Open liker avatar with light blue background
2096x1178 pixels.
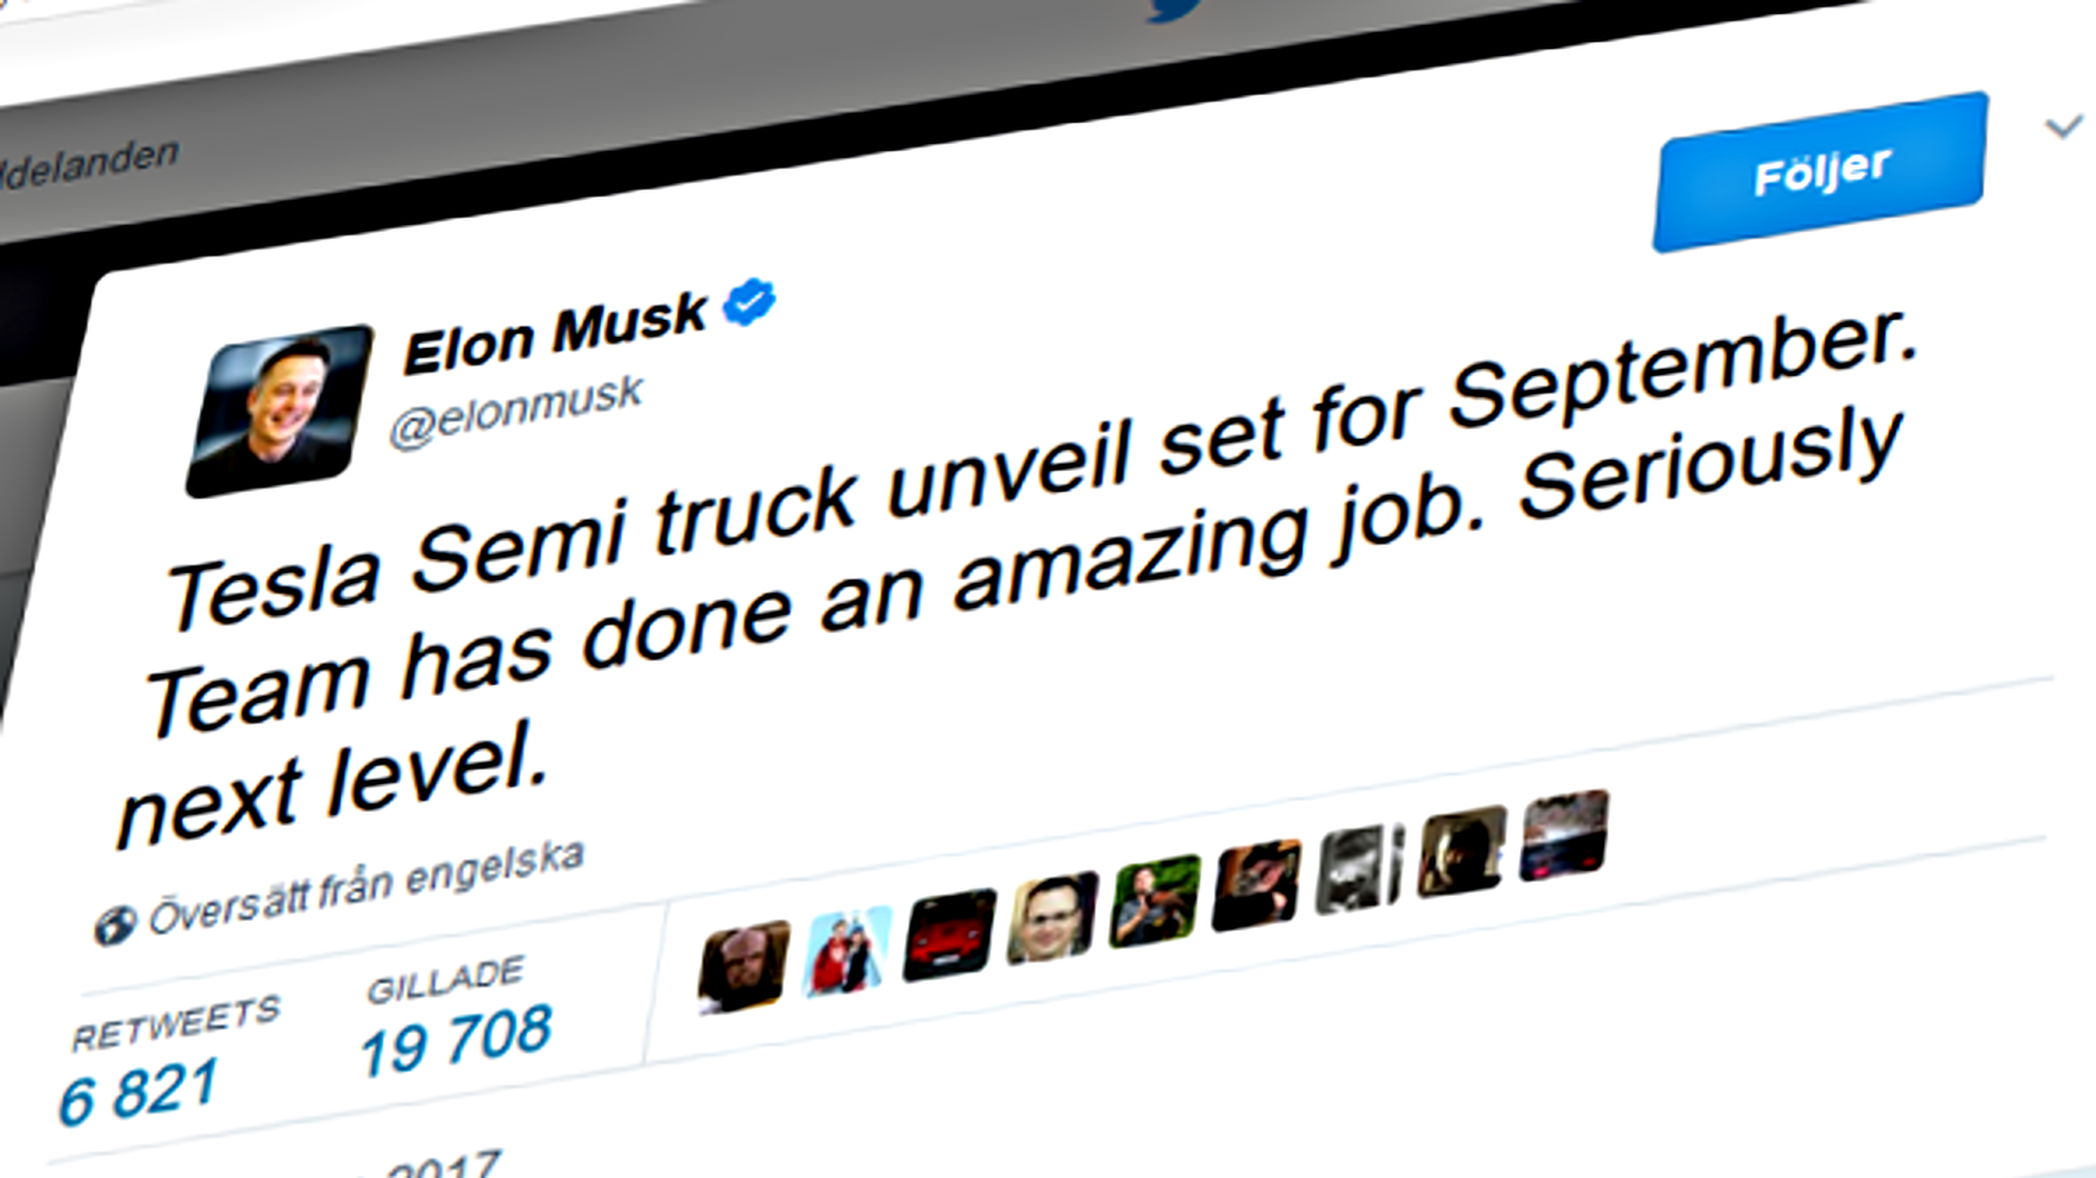(x=846, y=951)
